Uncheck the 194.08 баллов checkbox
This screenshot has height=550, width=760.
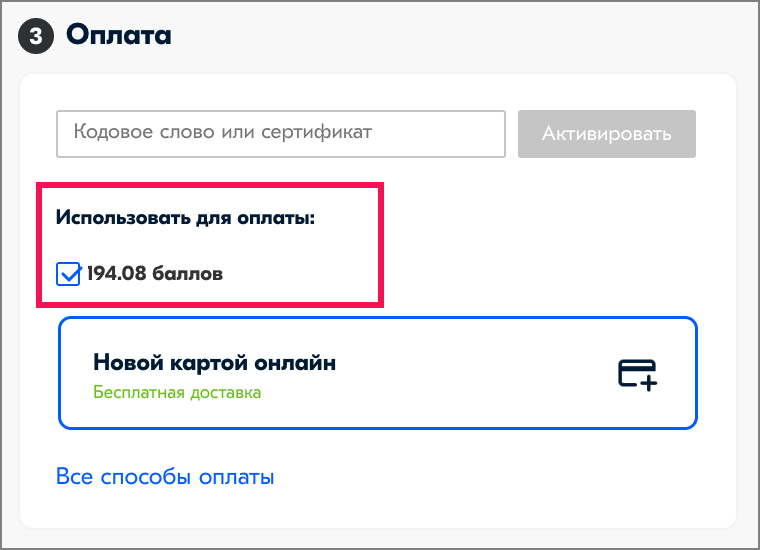click(68, 274)
